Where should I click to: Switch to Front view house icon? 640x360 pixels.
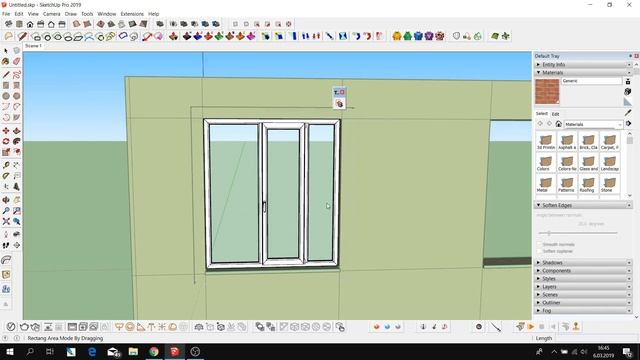30,24
